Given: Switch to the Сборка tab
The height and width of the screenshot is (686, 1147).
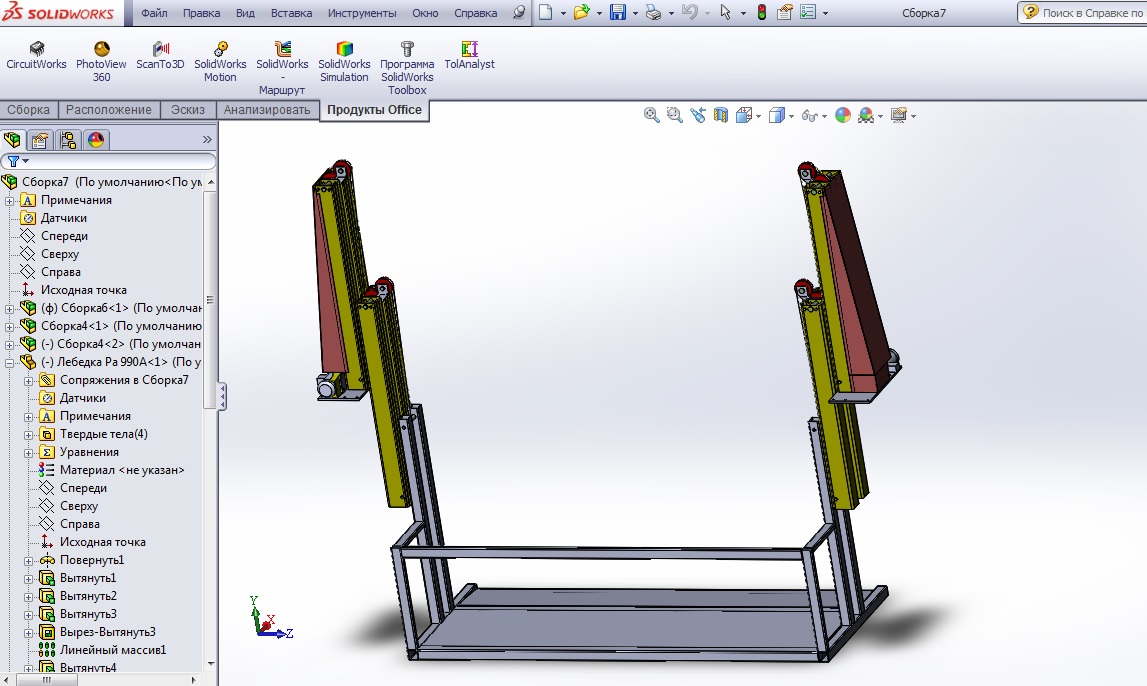Looking at the screenshot, I should pos(29,110).
